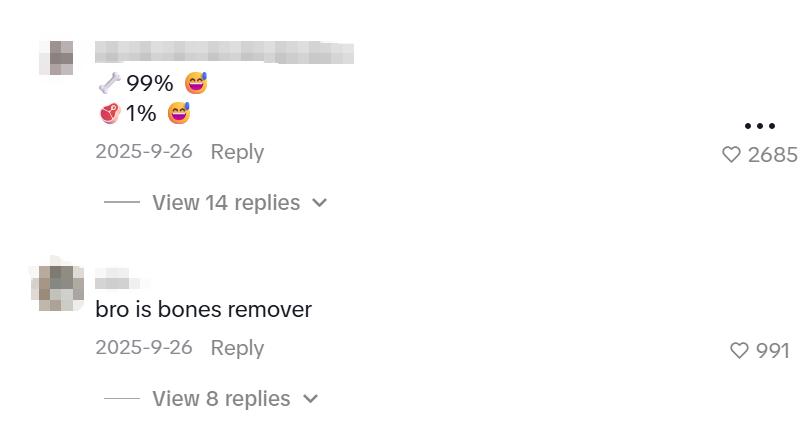Image resolution: width=810 pixels, height=443 pixels.
Task: Click the 'bro is bones remover' text
Action: tap(204, 309)
